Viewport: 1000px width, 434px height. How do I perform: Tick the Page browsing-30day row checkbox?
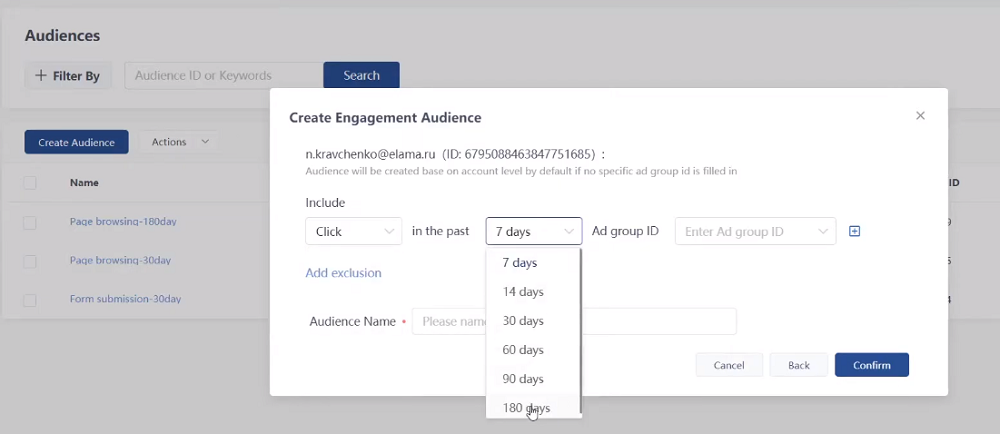coord(30,261)
